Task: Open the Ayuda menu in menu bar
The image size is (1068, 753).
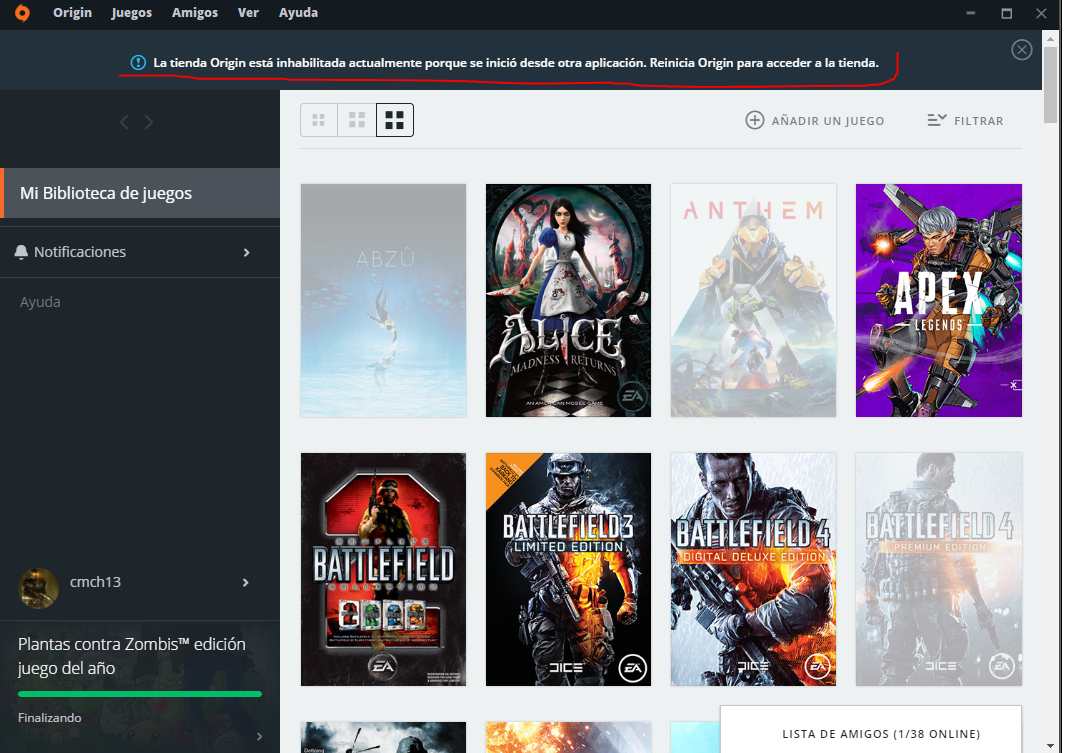Action: (x=298, y=13)
